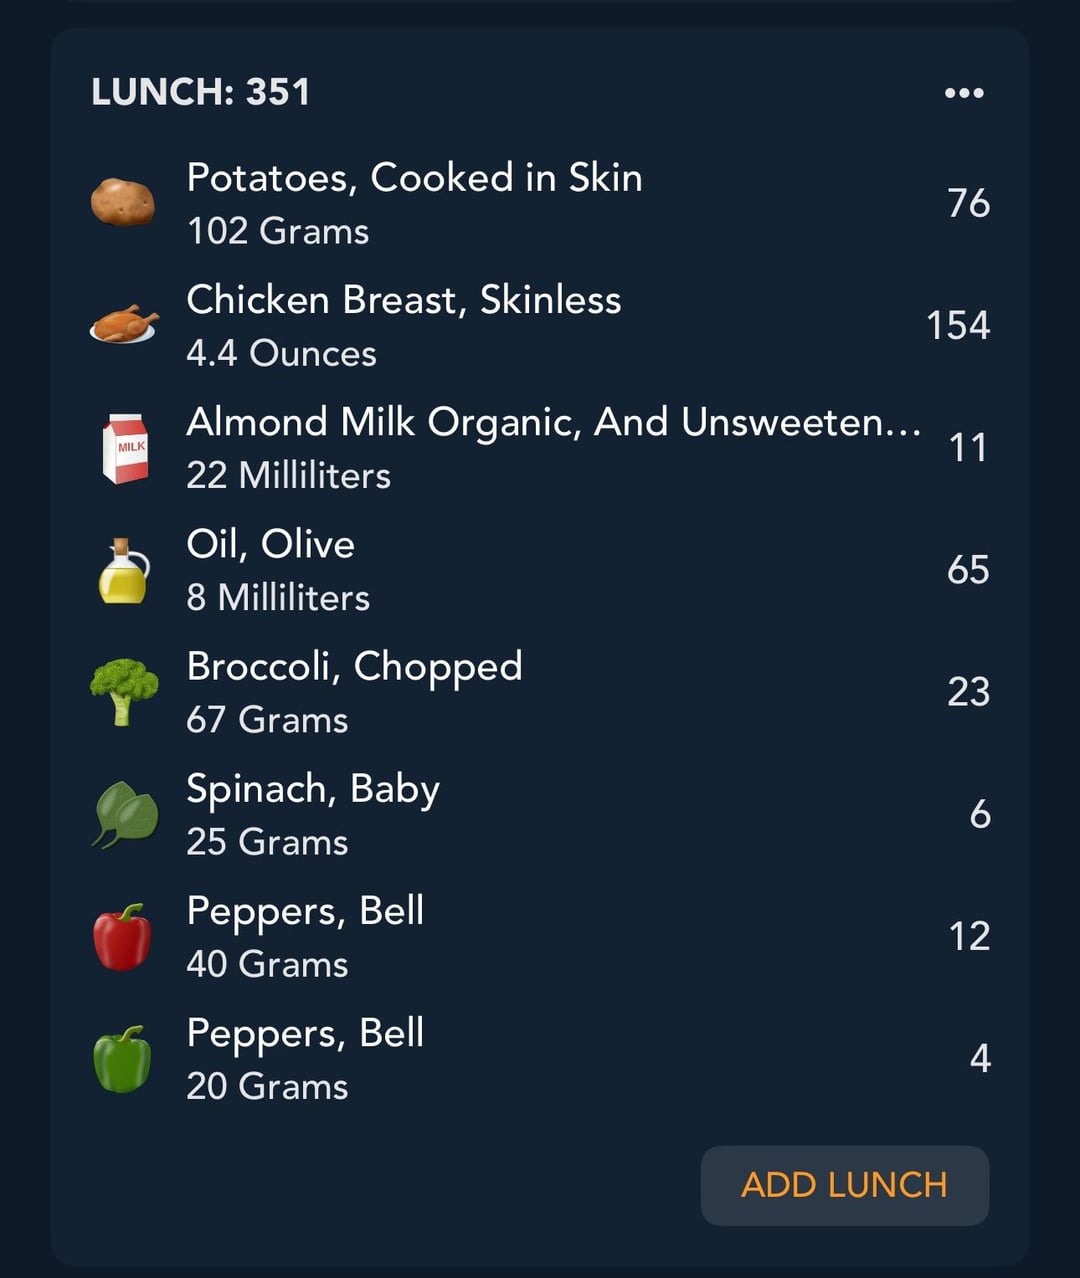Tap the baby spinach leaves icon

point(125,815)
